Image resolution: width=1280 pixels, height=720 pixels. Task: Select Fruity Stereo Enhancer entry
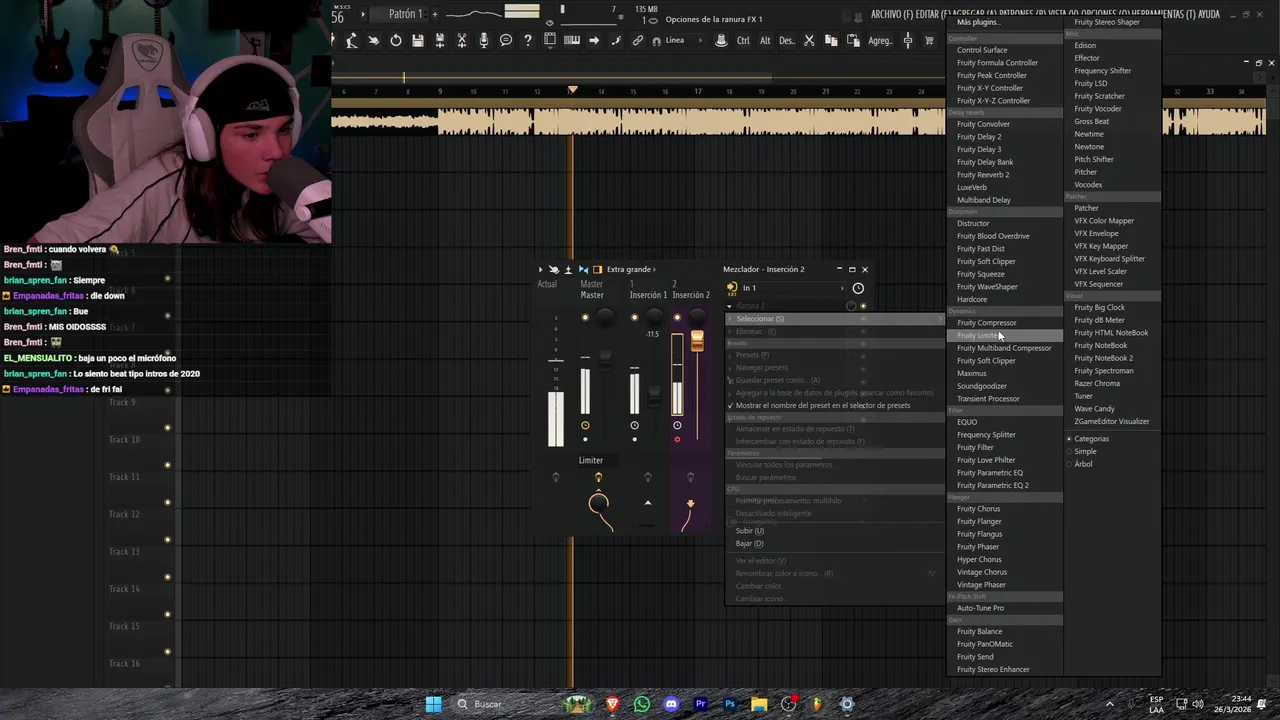pos(993,669)
